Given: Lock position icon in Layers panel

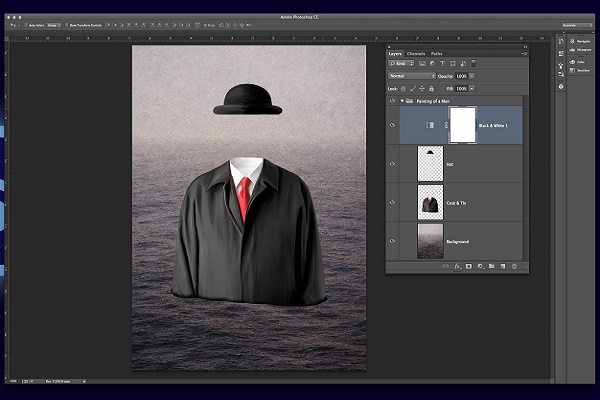Looking at the screenshot, I should click(x=422, y=88).
